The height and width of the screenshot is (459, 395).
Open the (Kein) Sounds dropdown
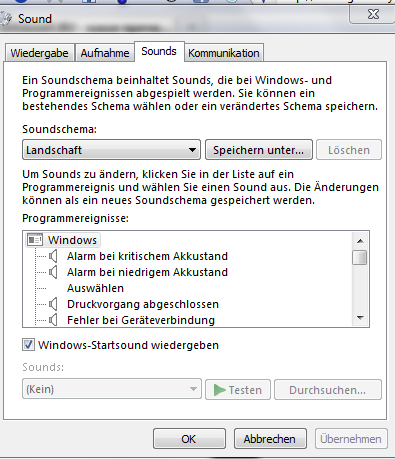[x=112, y=389]
